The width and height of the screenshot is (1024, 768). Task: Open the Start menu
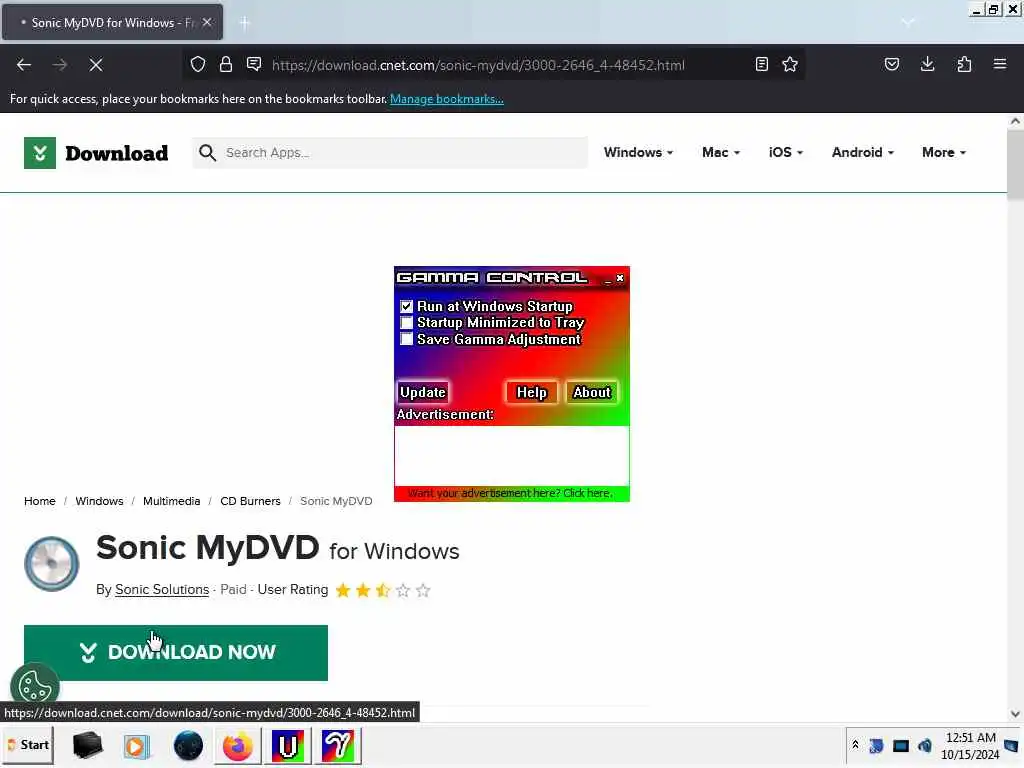pyautogui.click(x=27, y=745)
